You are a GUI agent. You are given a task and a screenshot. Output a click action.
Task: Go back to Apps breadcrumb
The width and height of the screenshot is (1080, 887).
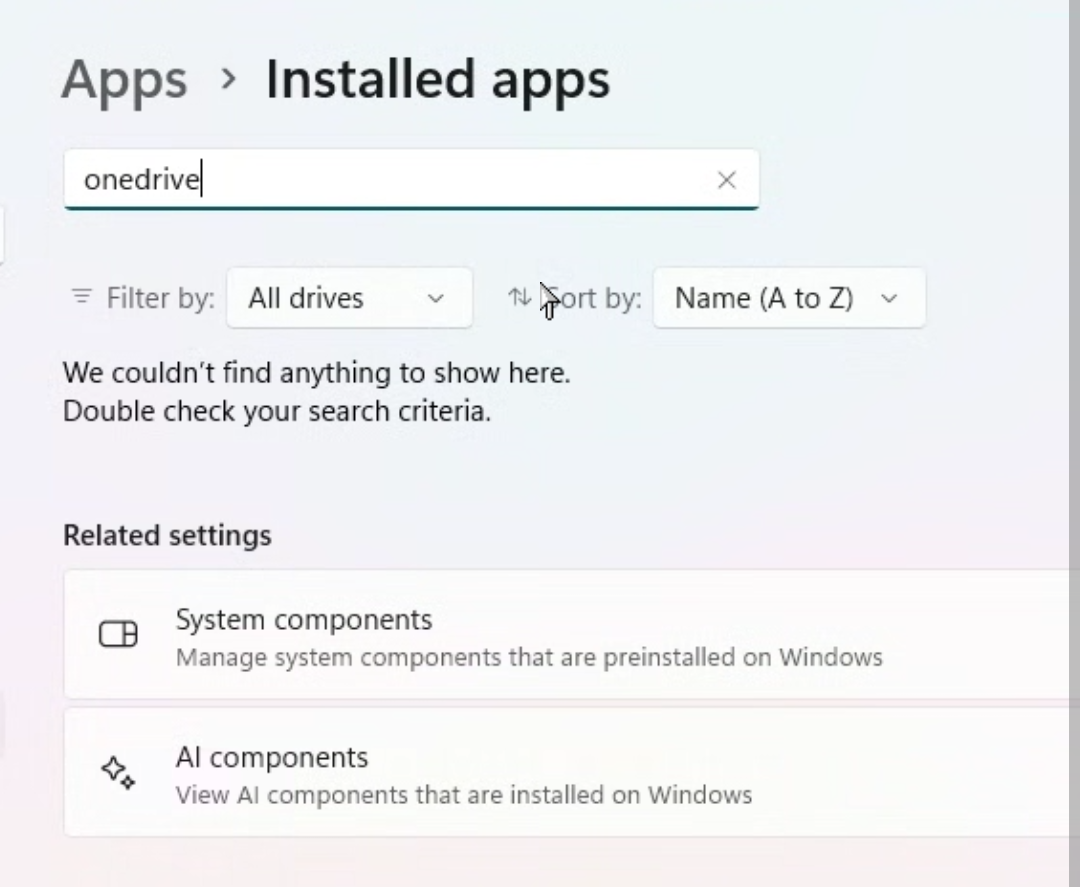tap(124, 80)
